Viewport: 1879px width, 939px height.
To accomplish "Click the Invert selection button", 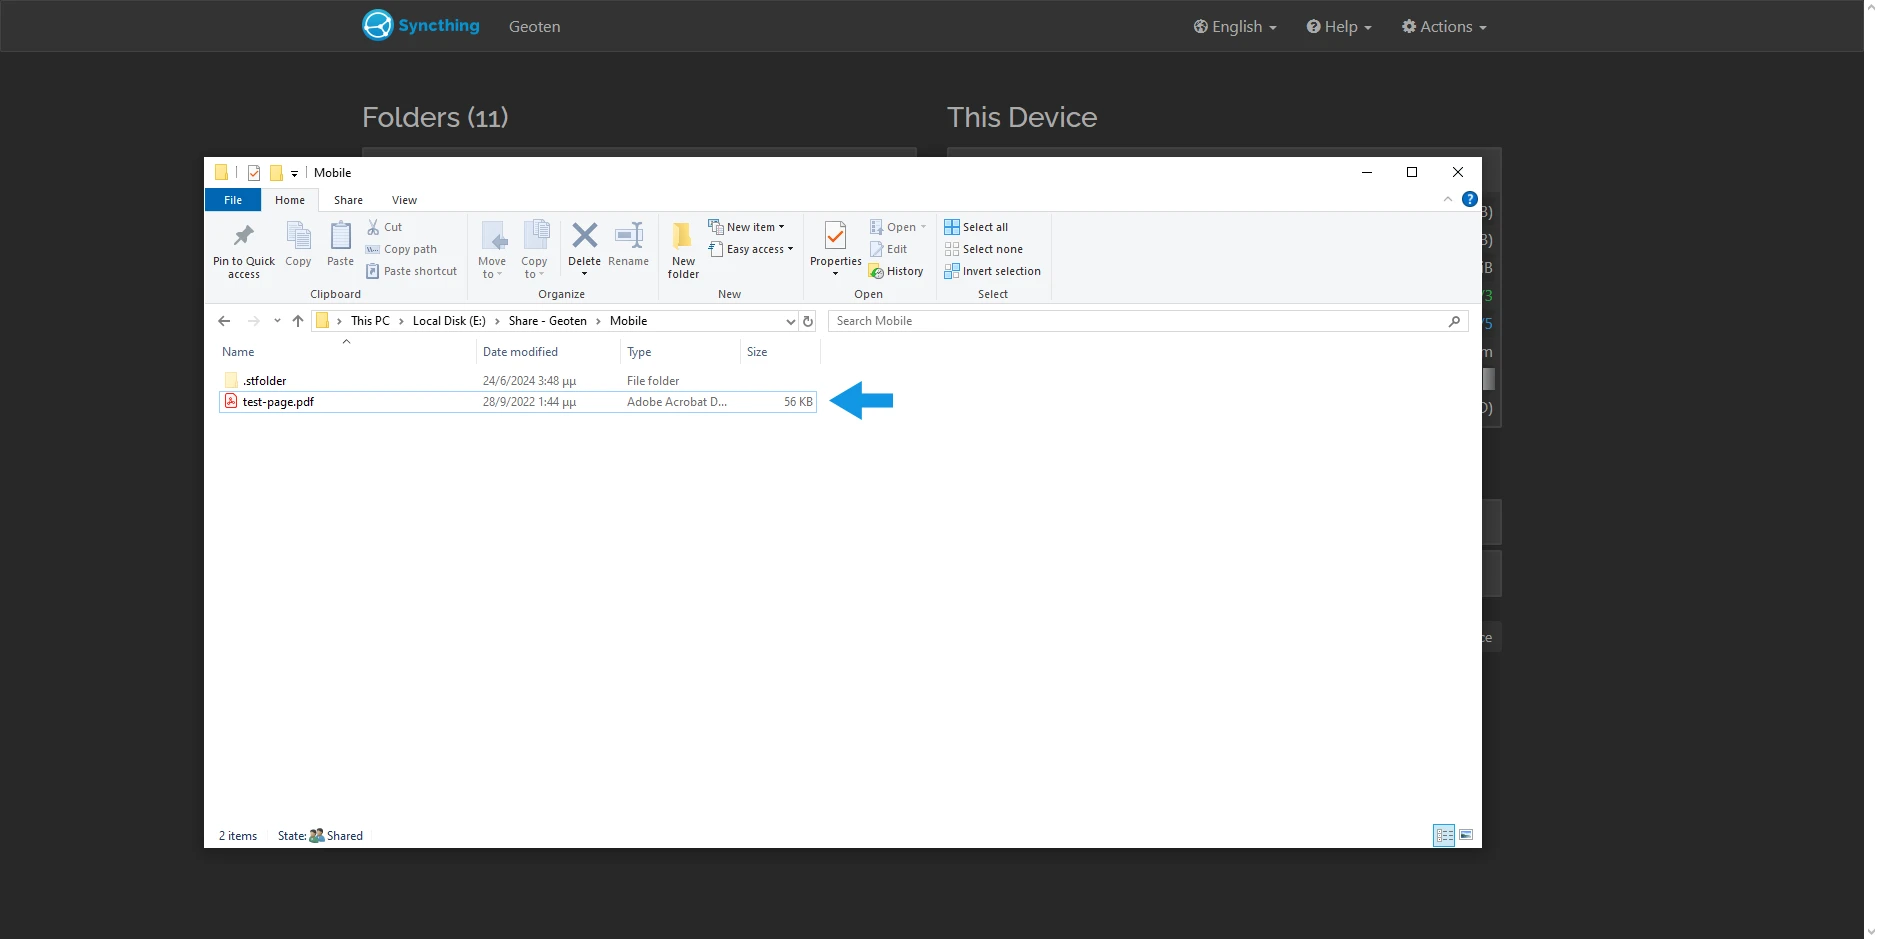I will [x=994, y=270].
